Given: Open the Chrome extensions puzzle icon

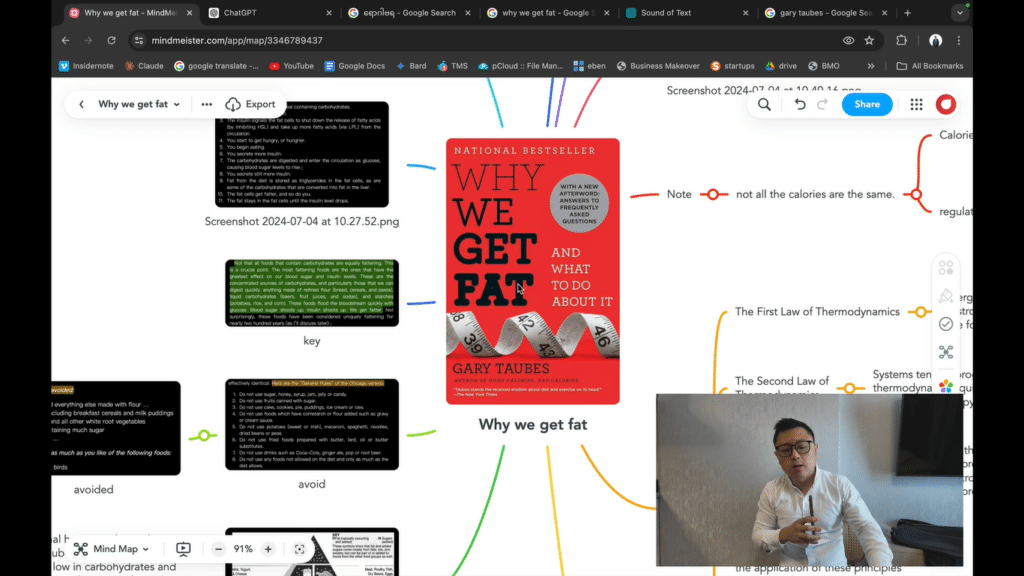Looking at the screenshot, I should coord(901,40).
